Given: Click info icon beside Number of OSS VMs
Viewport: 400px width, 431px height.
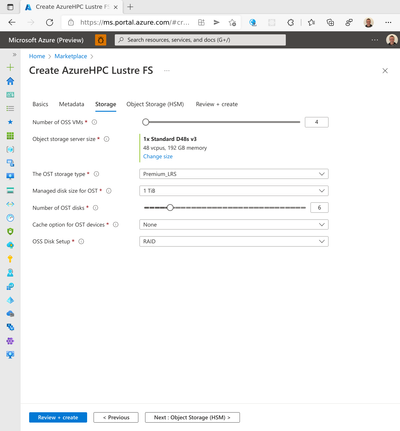Looking at the screenshot, I should [94, 122].
